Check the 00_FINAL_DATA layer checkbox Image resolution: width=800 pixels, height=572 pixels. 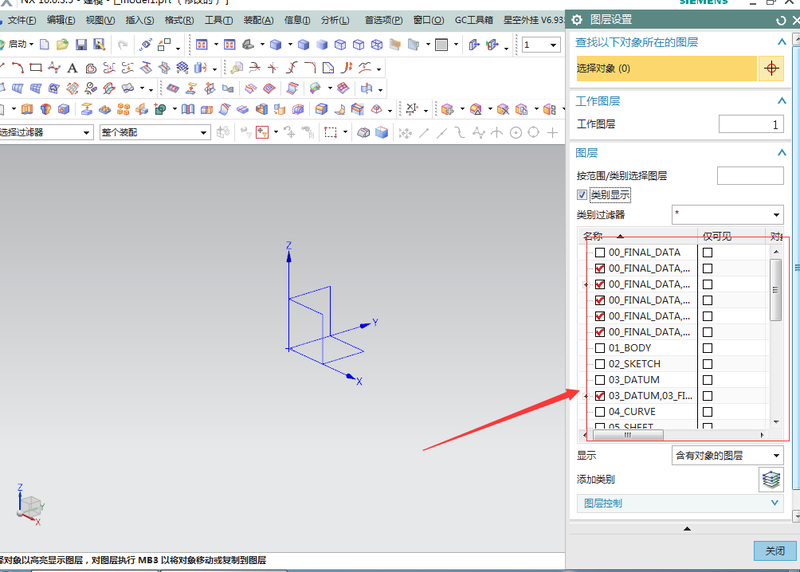click(x=600, y=252)
